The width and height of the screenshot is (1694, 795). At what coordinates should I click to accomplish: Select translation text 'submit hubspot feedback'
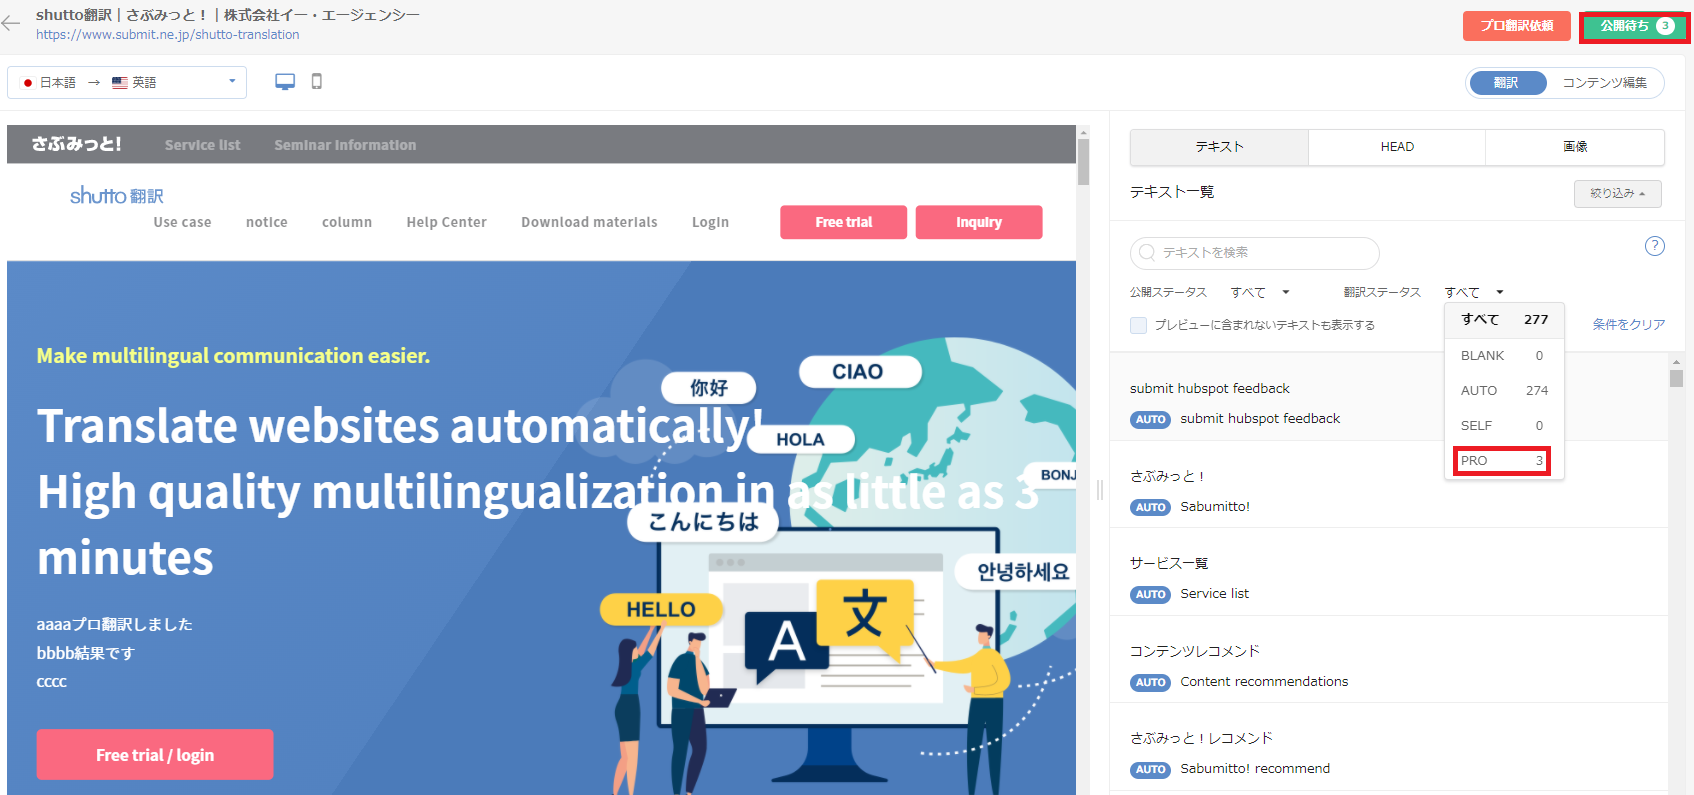[1260, 419]
